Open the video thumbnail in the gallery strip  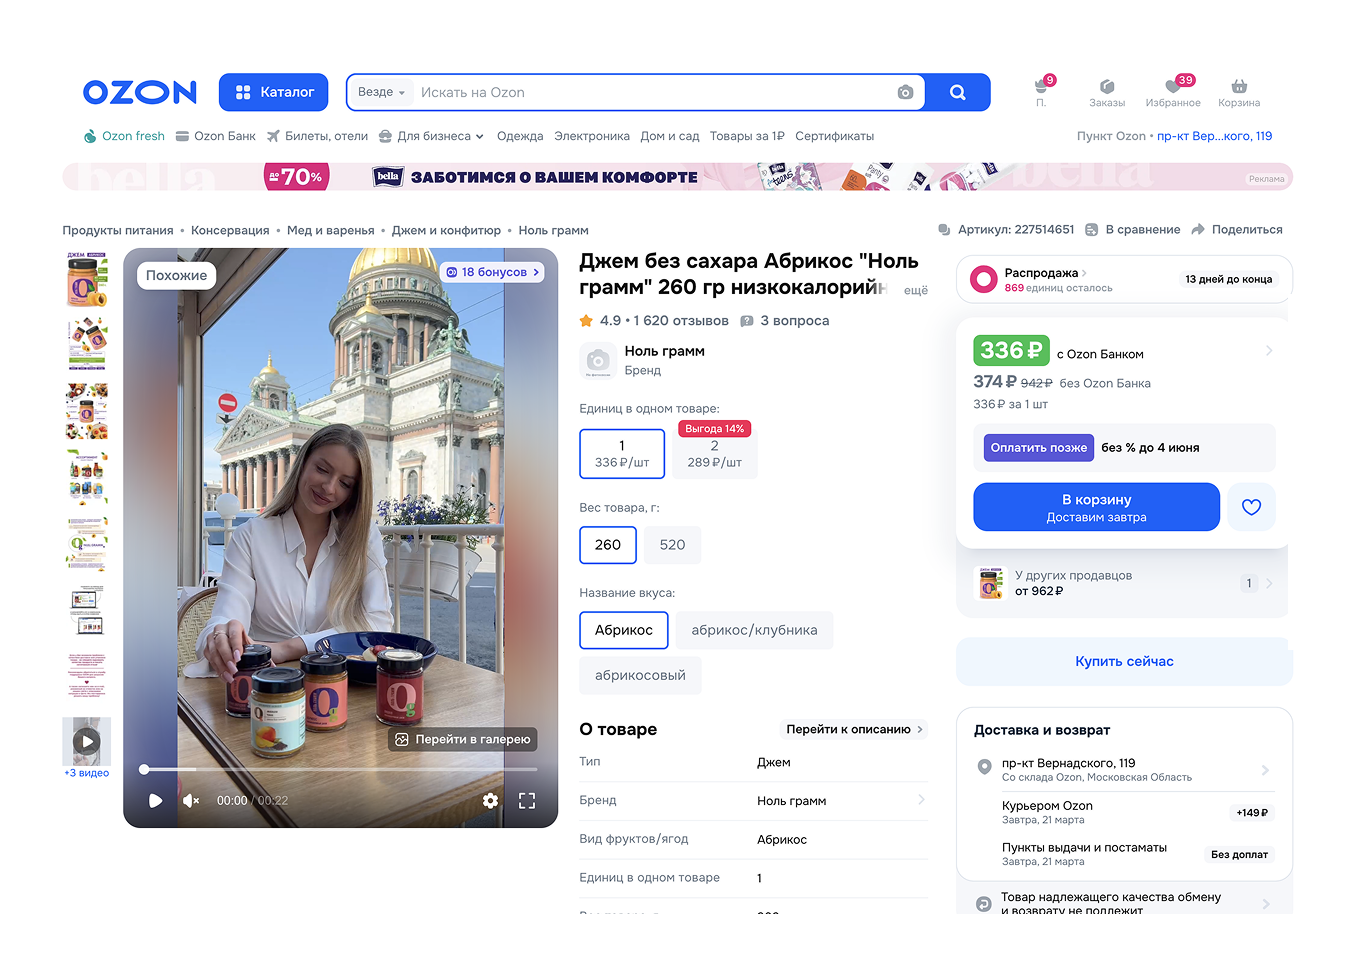pyautogui.click(x=87, y=741)
